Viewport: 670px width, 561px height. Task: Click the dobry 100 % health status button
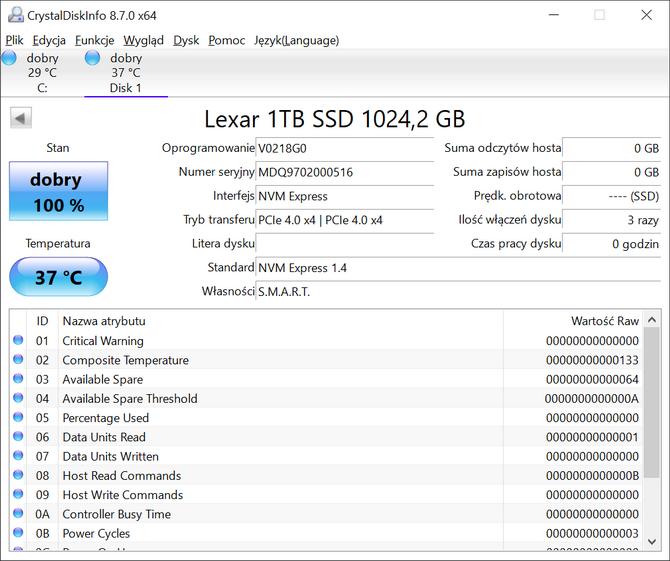point(59,191)
